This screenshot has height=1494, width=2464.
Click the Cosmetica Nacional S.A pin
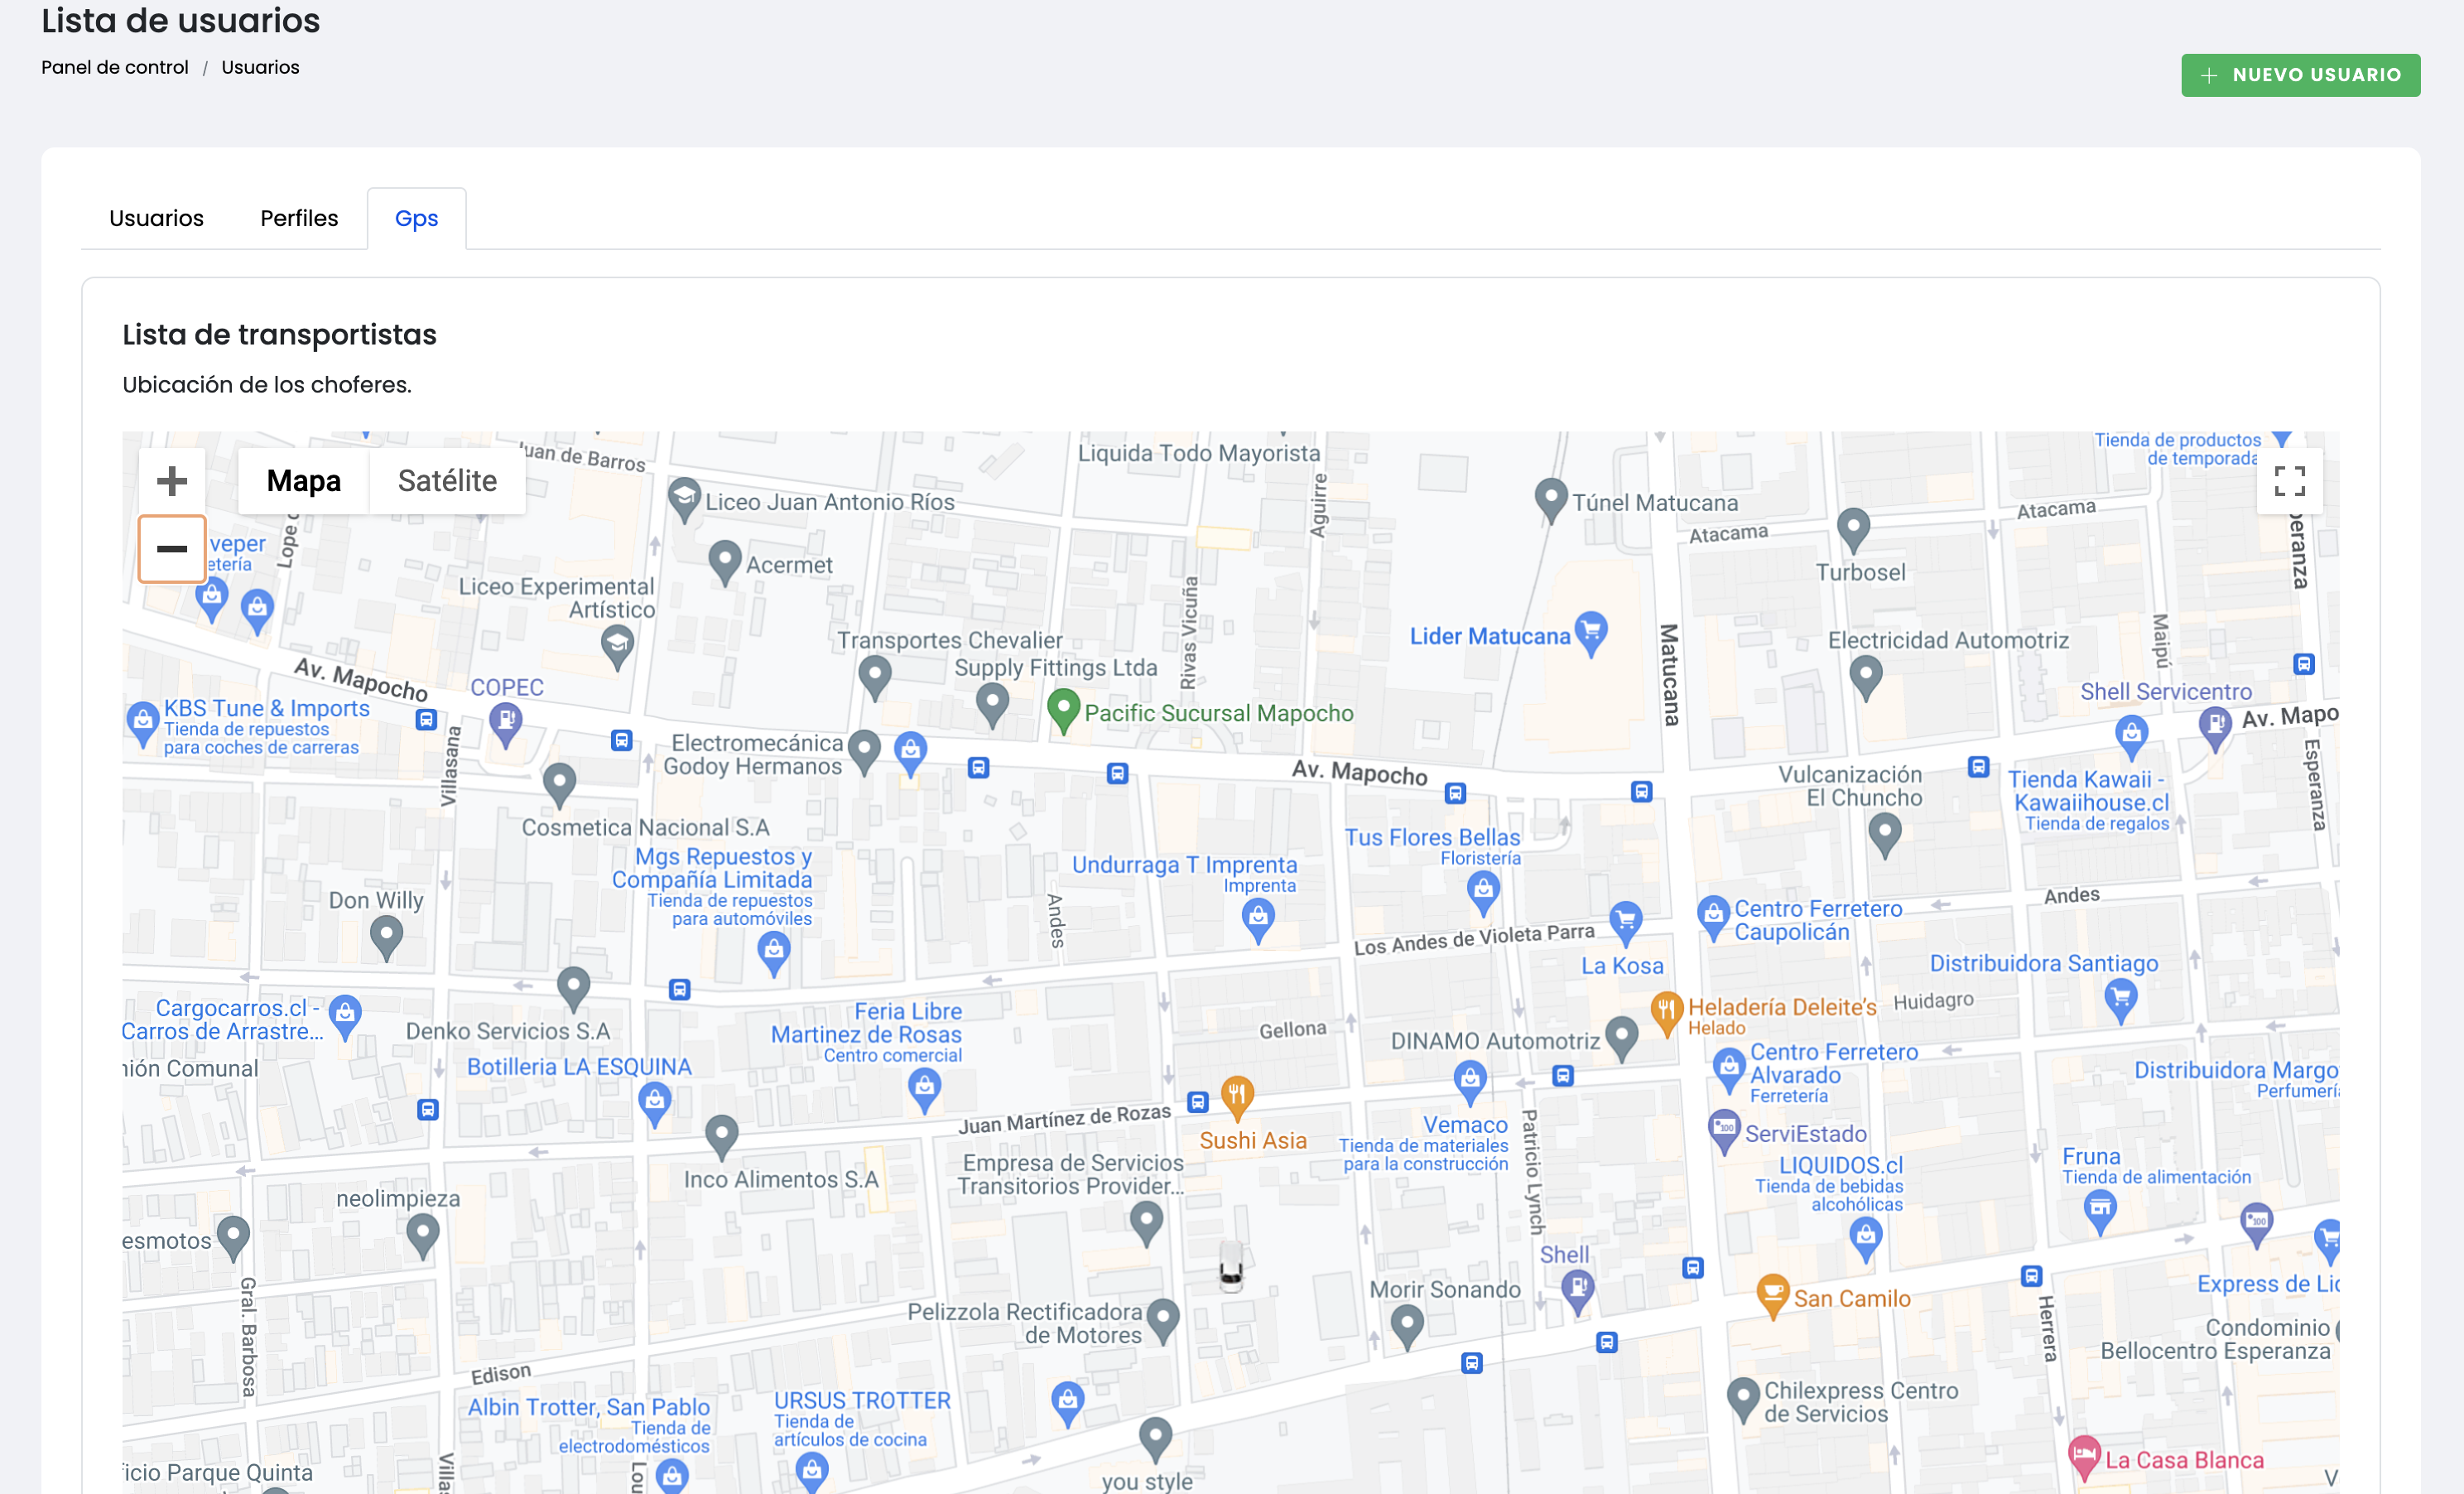pos(559,785)
